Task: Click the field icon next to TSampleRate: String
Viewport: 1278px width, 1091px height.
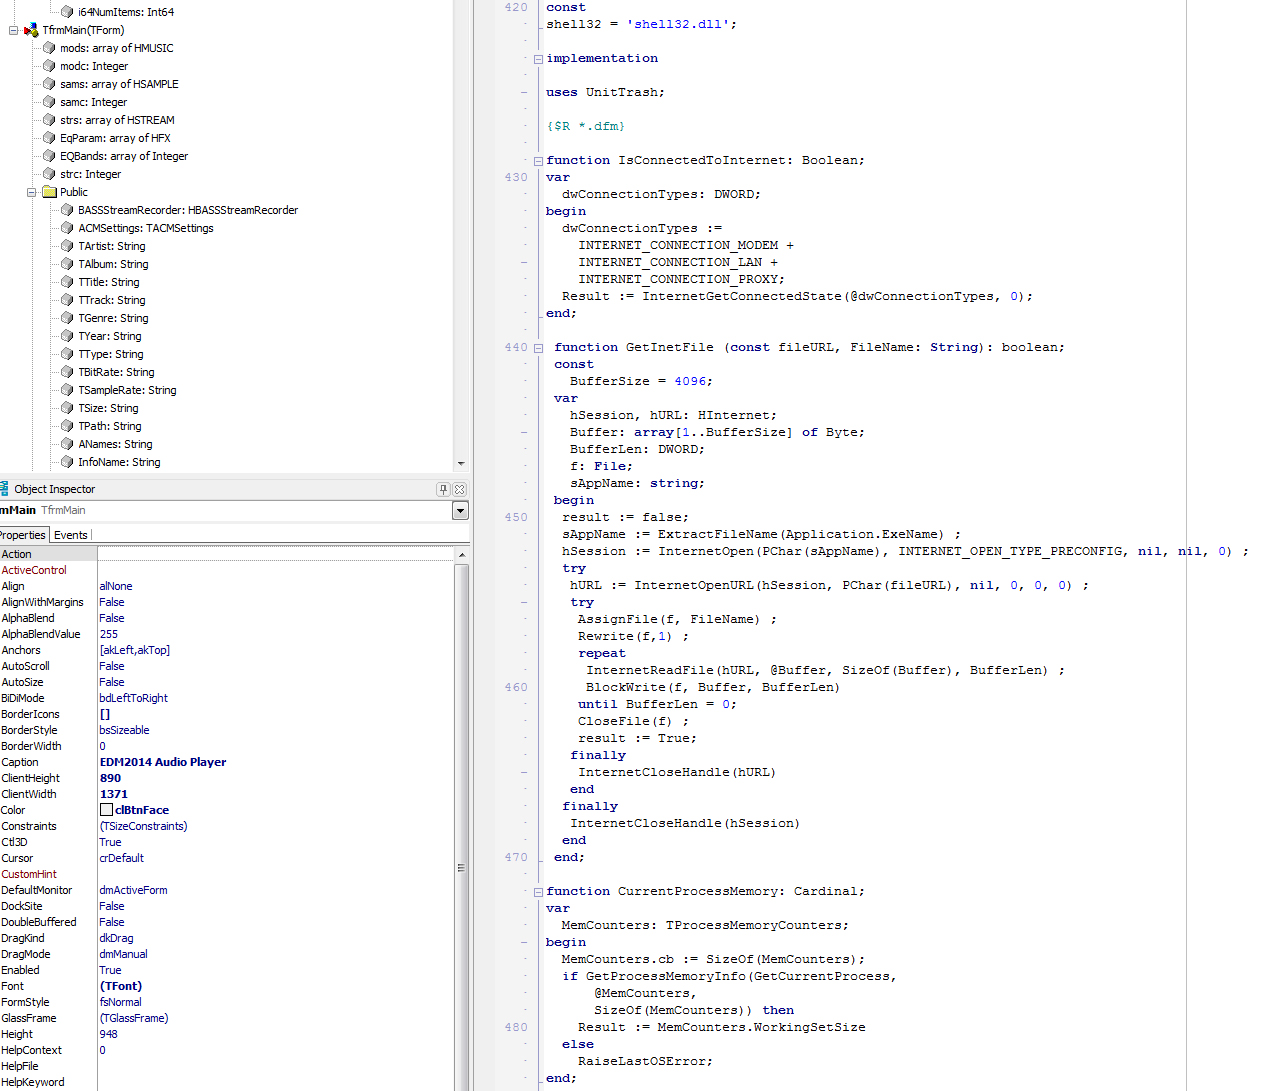Action: pyautogui.click(x=67, y=390)
